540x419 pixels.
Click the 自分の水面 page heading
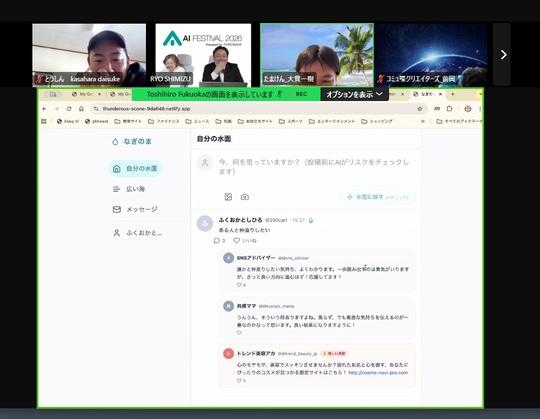pyautogui.click(x=214, y=139)
